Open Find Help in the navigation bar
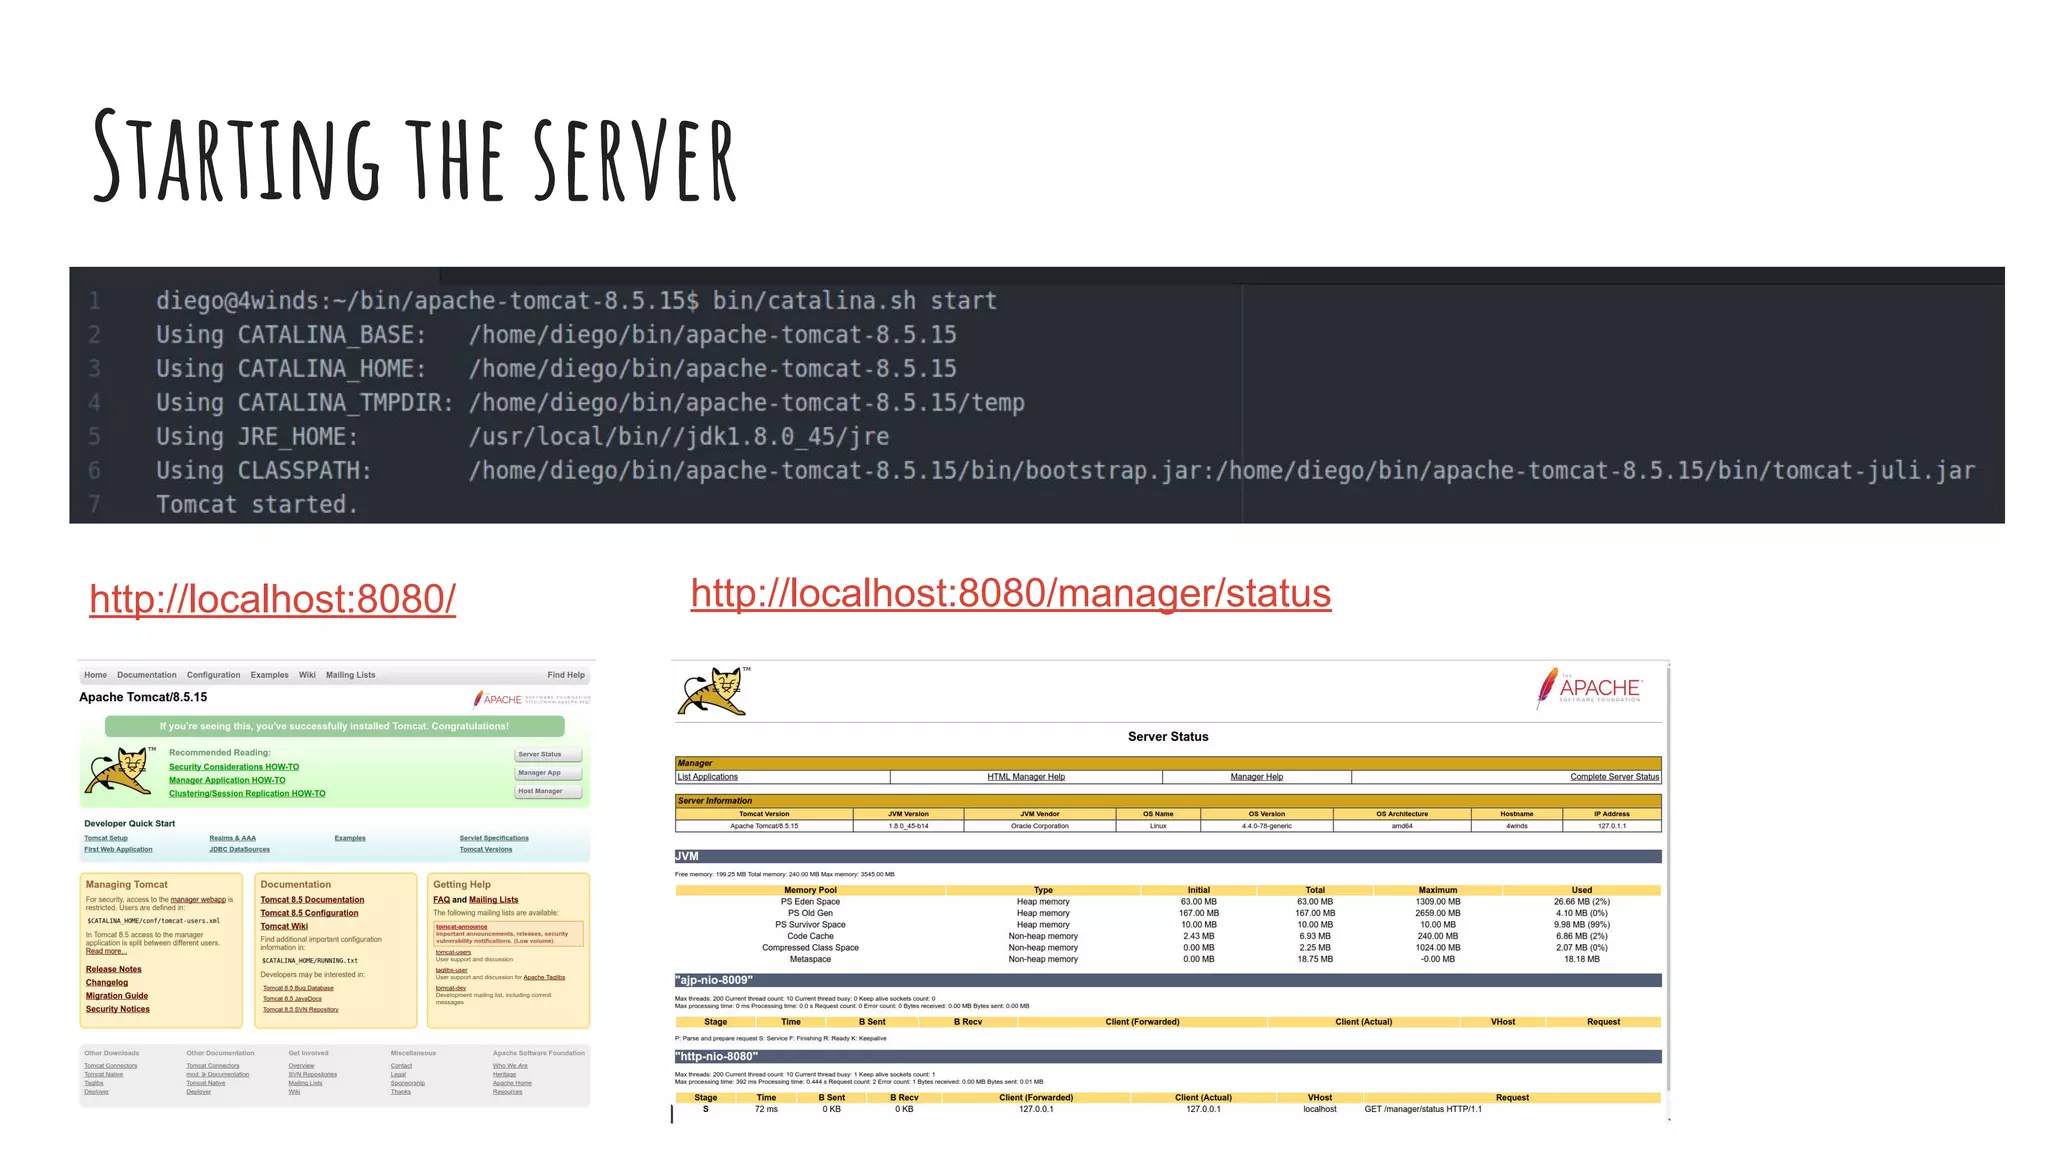 pos(566,675)
